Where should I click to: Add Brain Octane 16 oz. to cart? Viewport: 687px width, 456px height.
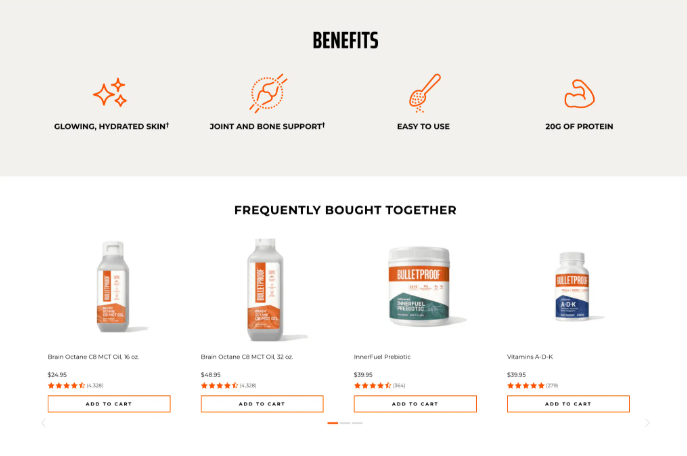109,404
